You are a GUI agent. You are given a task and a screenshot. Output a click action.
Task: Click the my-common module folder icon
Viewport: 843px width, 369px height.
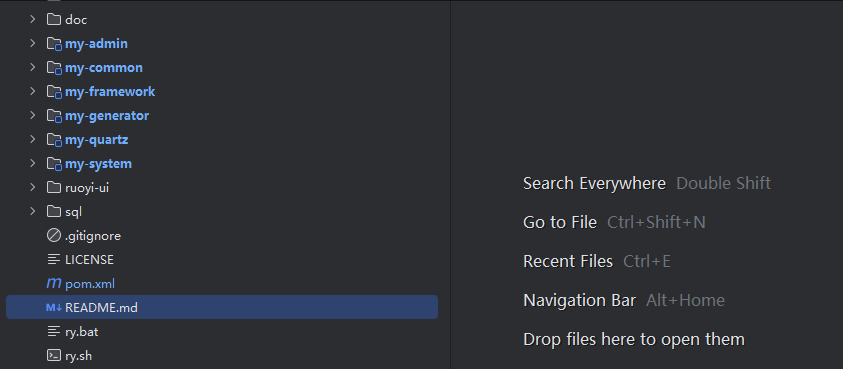(54, 68)
